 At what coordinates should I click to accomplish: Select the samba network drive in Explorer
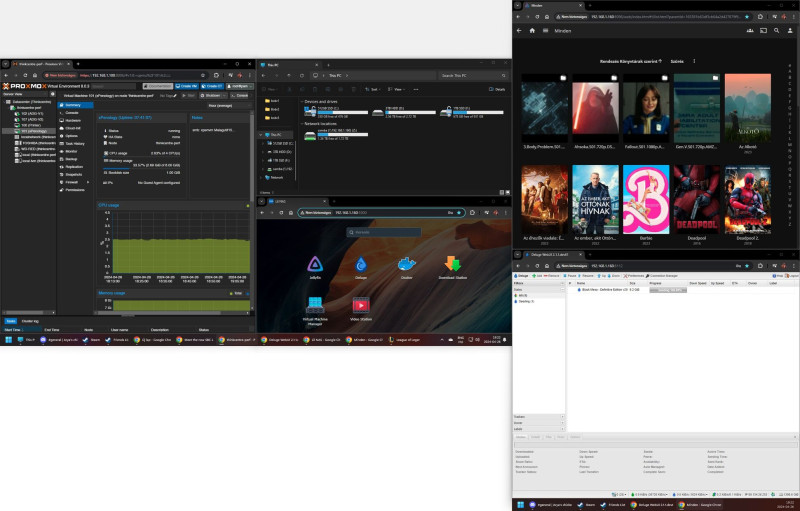335,135
